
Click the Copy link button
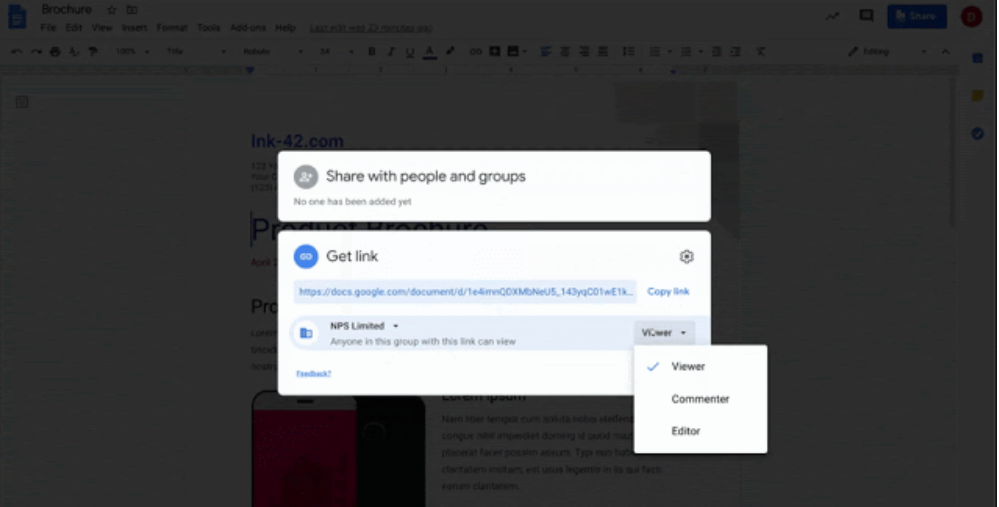pyautogui.click(x=668, y=292)
